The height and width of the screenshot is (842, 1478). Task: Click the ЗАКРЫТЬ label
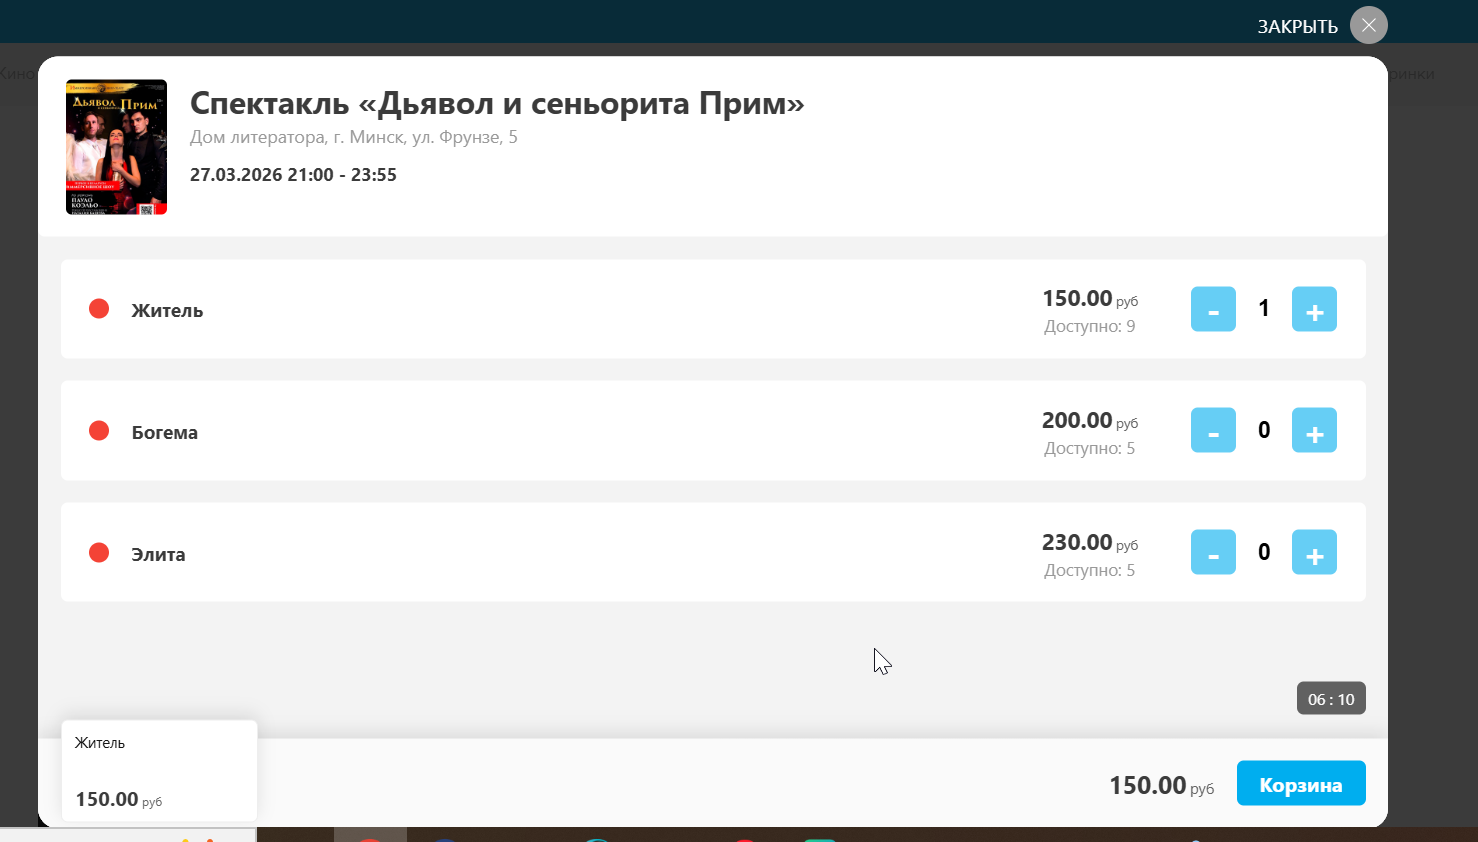pyautogui.click(x=1297, y=27)
